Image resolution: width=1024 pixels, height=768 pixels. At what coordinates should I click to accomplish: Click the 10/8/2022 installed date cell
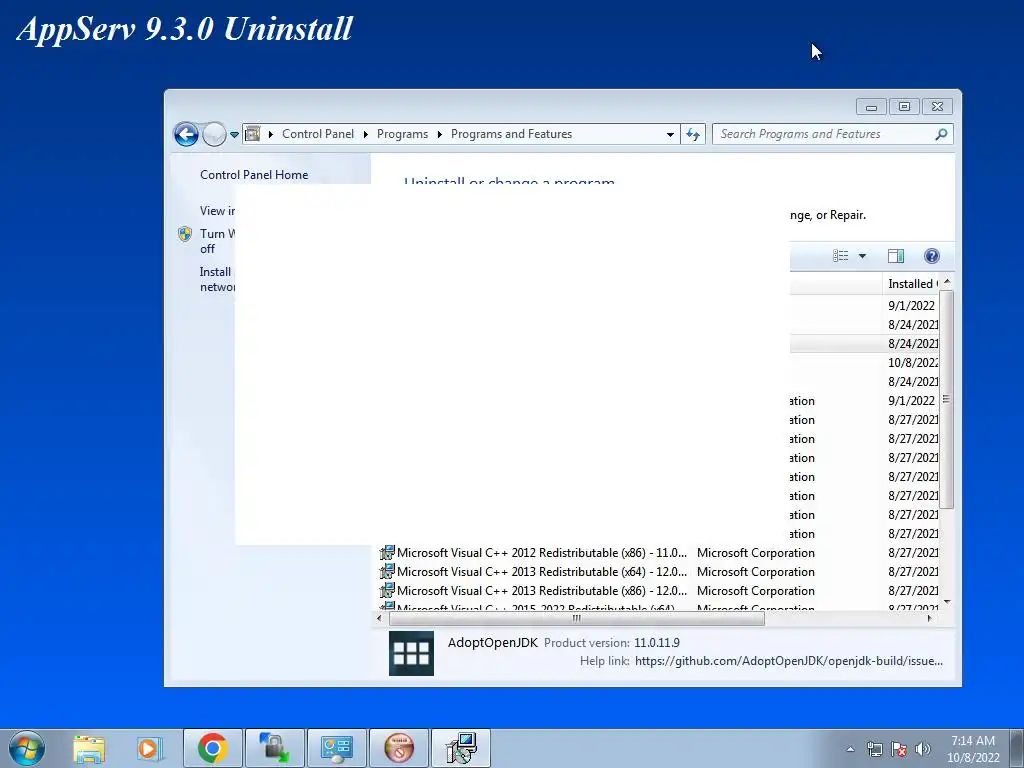point(913,362)
